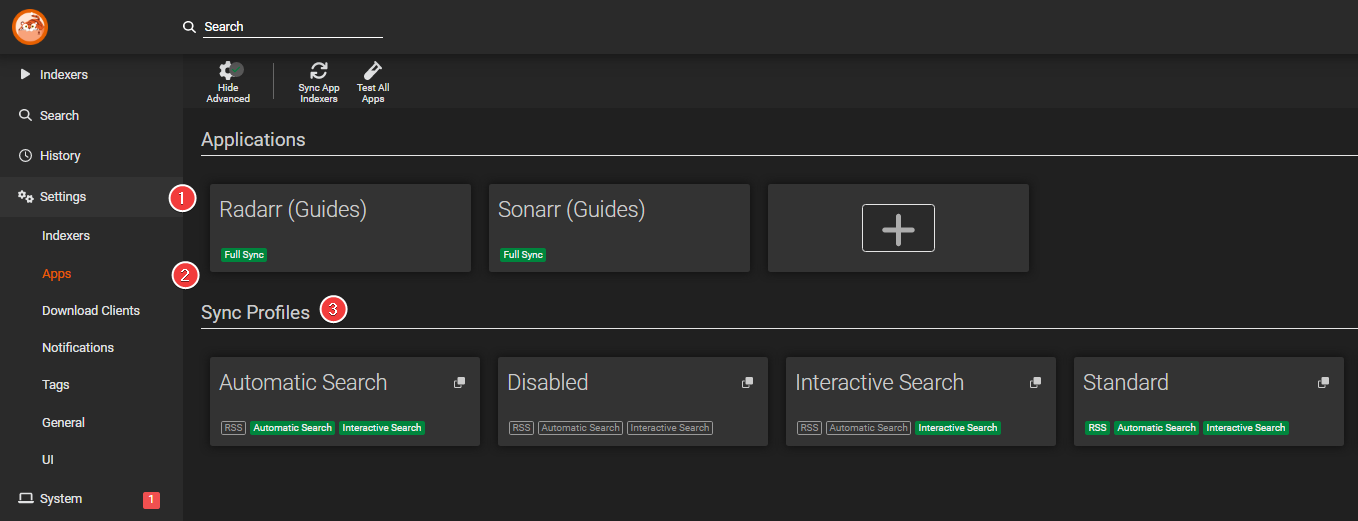Click the System notification badge
This screenshot has width=1358, height=521.
pyautogui.click(x=151, y=500)
